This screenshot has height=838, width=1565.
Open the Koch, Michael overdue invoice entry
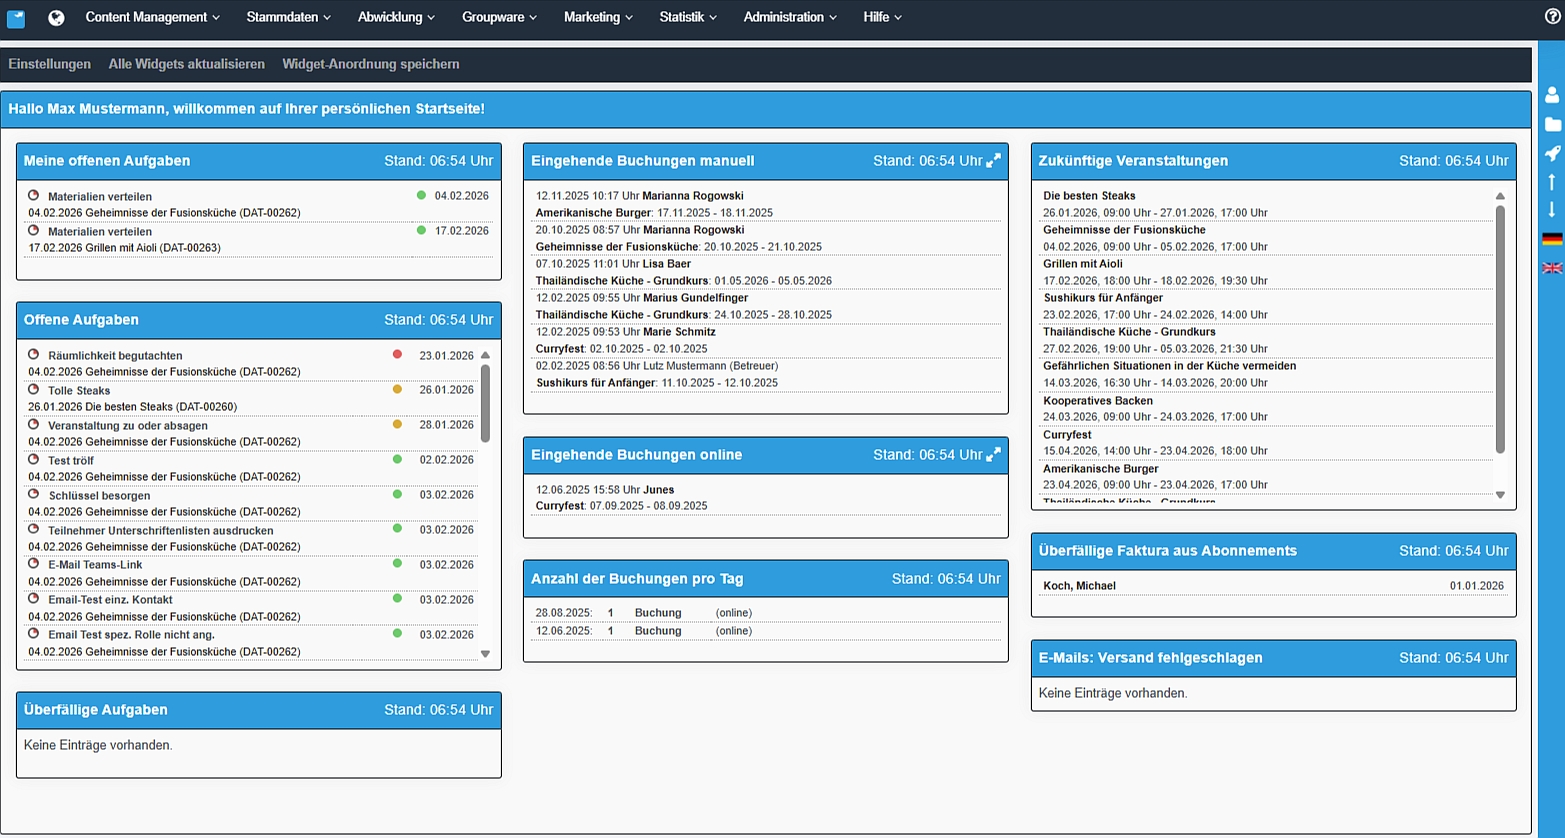(1079, 586)
